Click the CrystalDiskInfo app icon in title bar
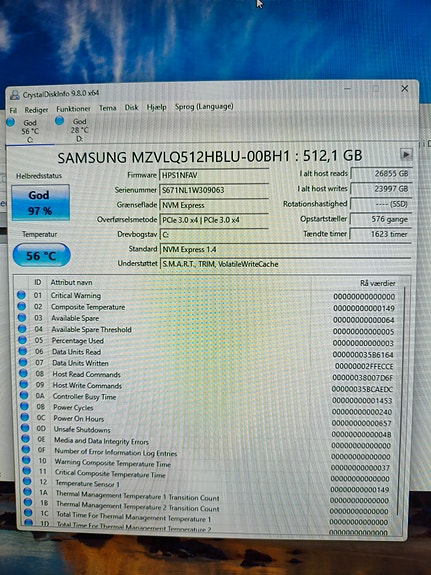 click(x=15, y=95)
